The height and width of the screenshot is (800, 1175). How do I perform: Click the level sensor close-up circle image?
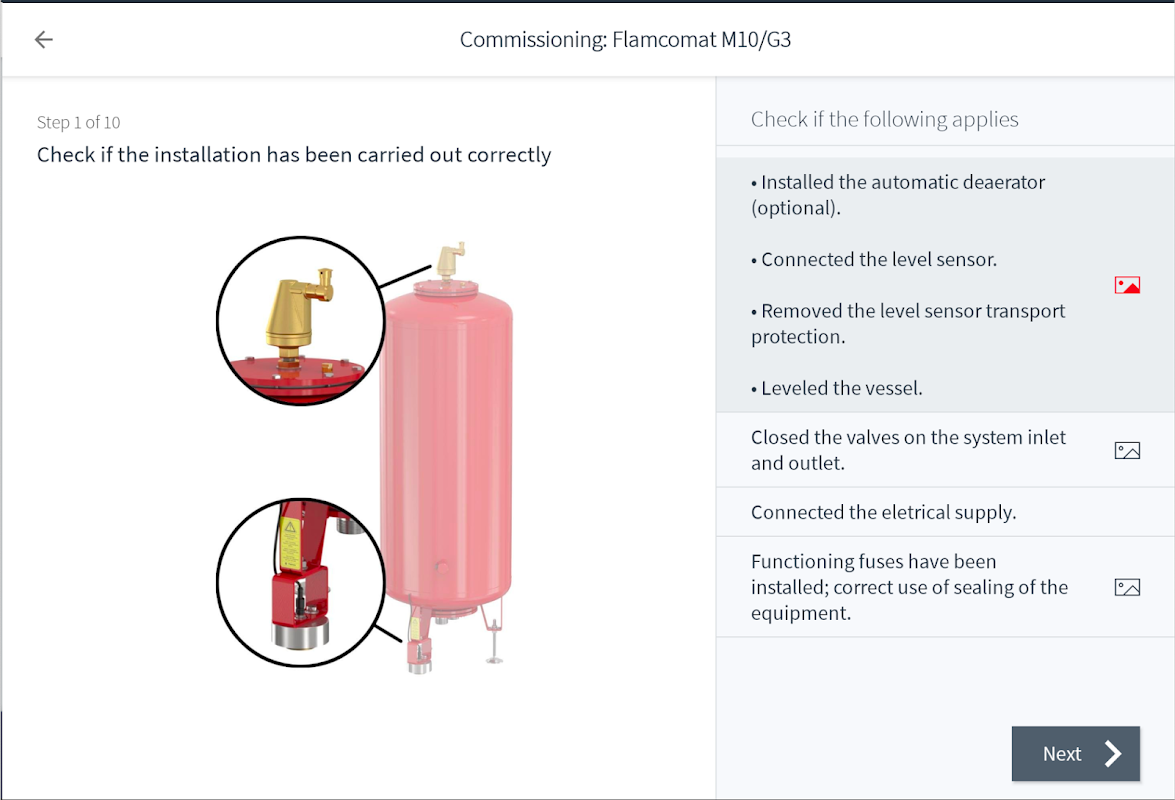click(300, 582)
